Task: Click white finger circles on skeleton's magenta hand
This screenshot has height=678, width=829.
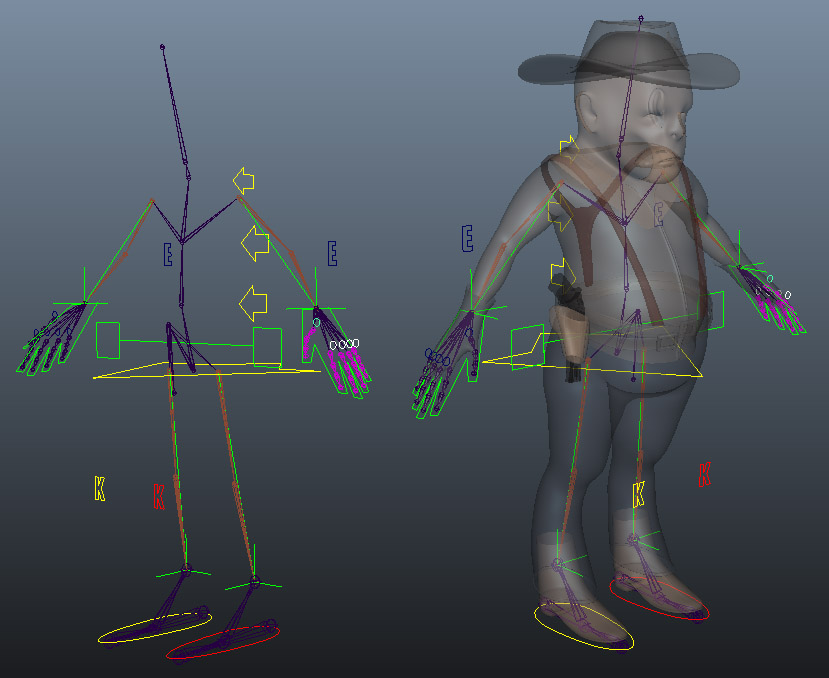Action: (x=344, y=344)
